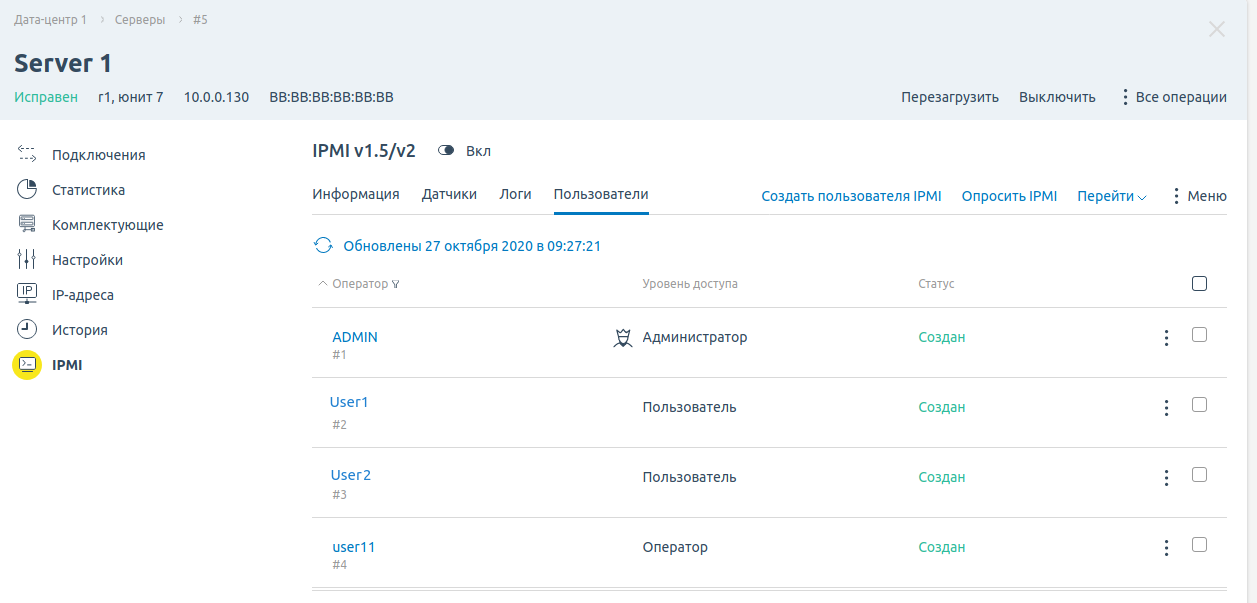
Task: Click the Connections icon in sidebar
Action: (27, 154)
